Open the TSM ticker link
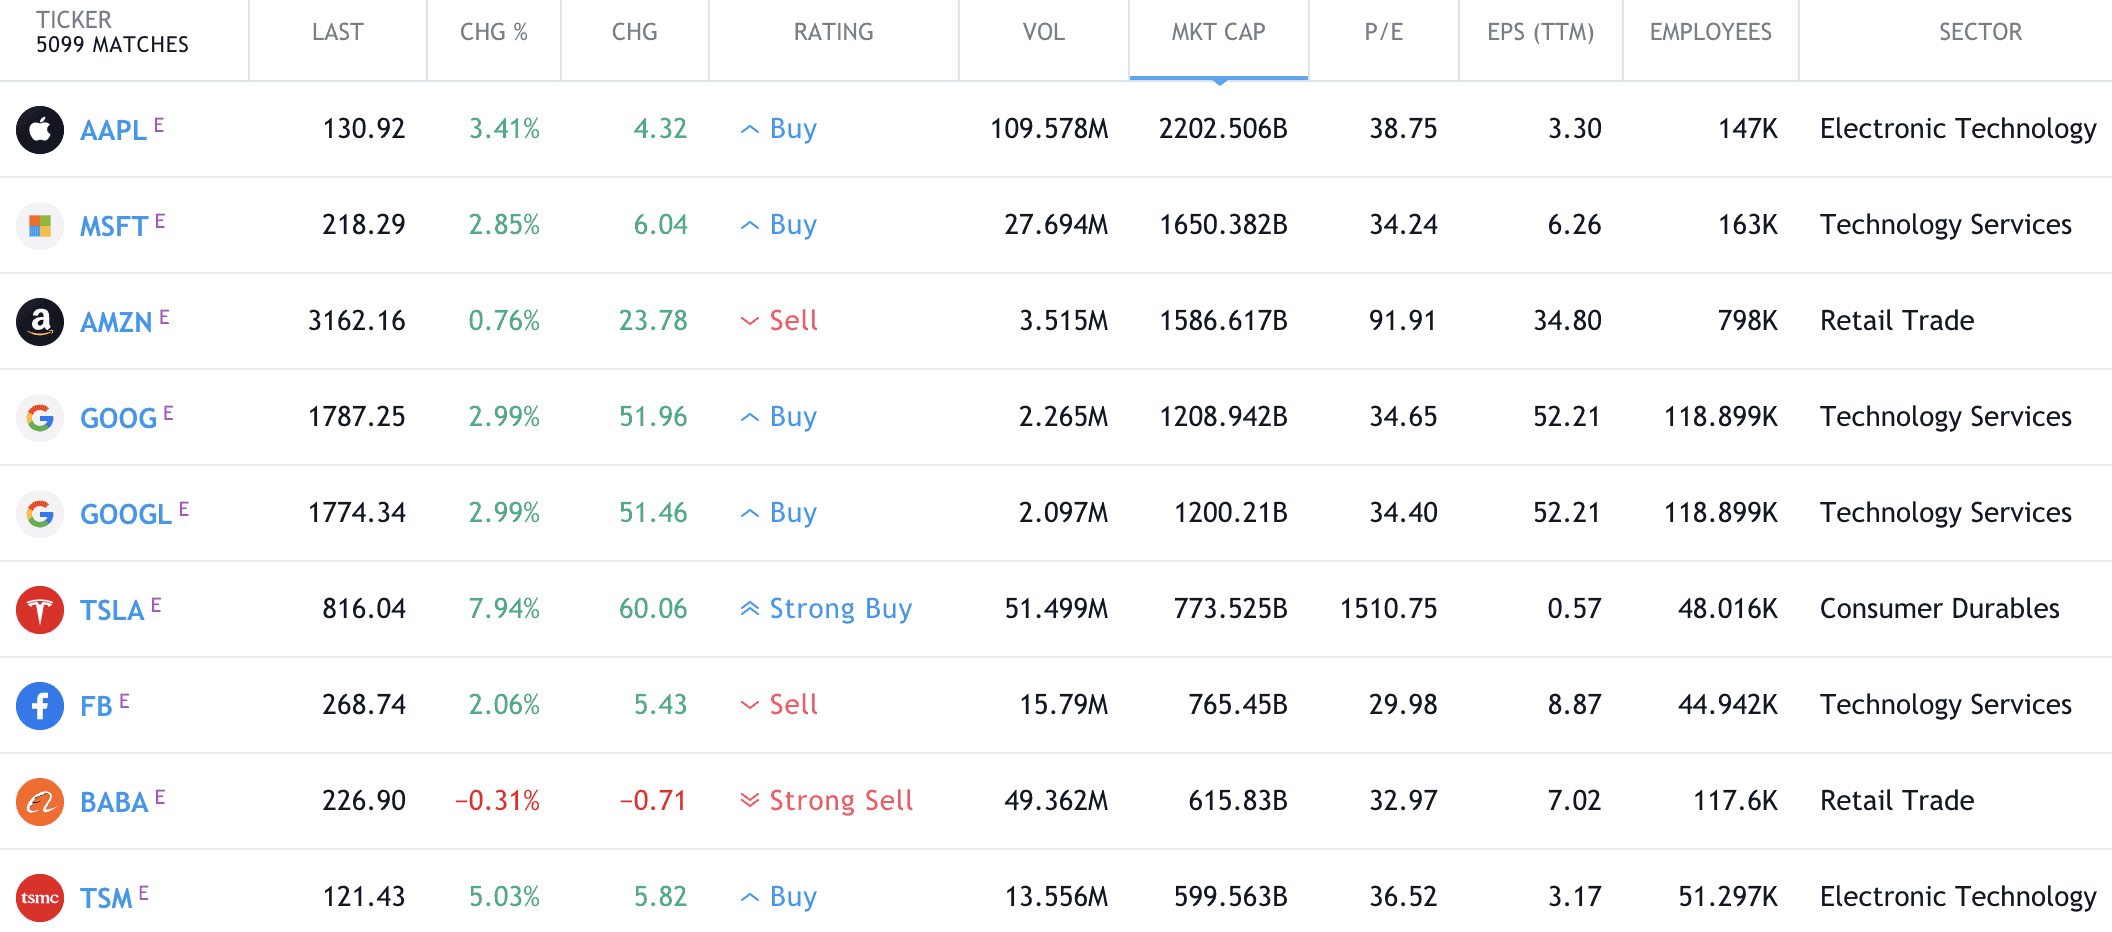This screenshot has height=932, width=2112. [x=106, y=898]
